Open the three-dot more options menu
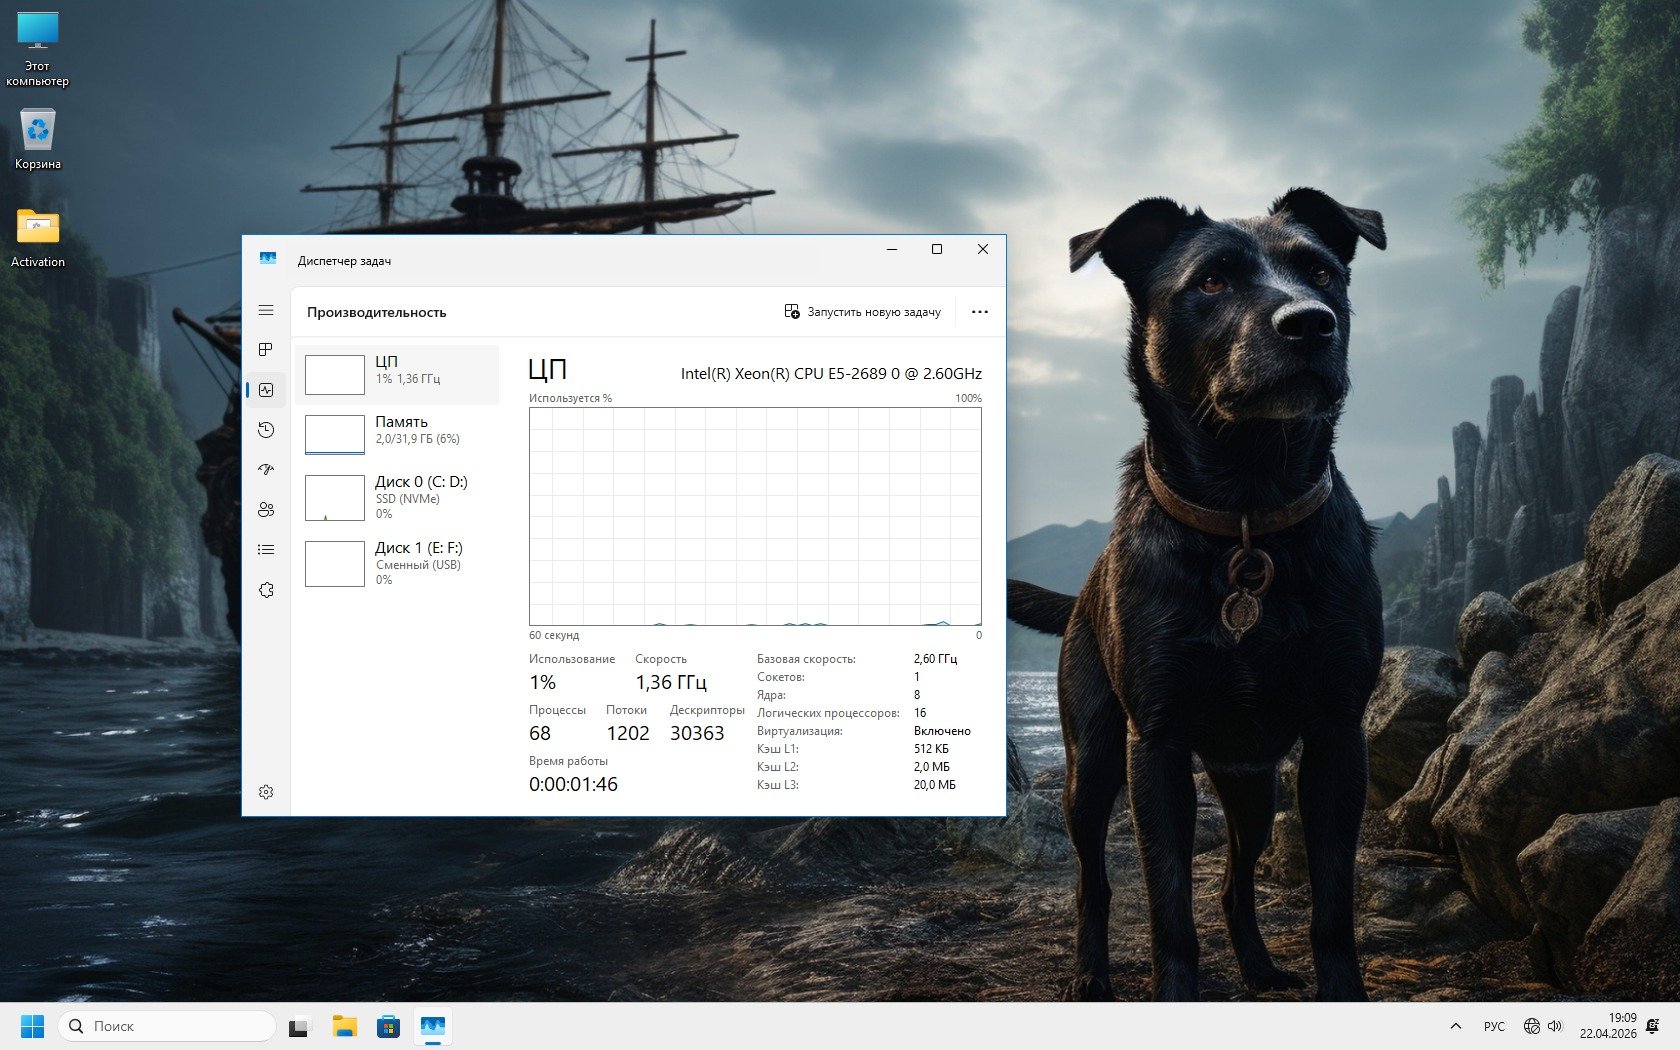Screen dimensions: 1680x1050 [979, 312]
